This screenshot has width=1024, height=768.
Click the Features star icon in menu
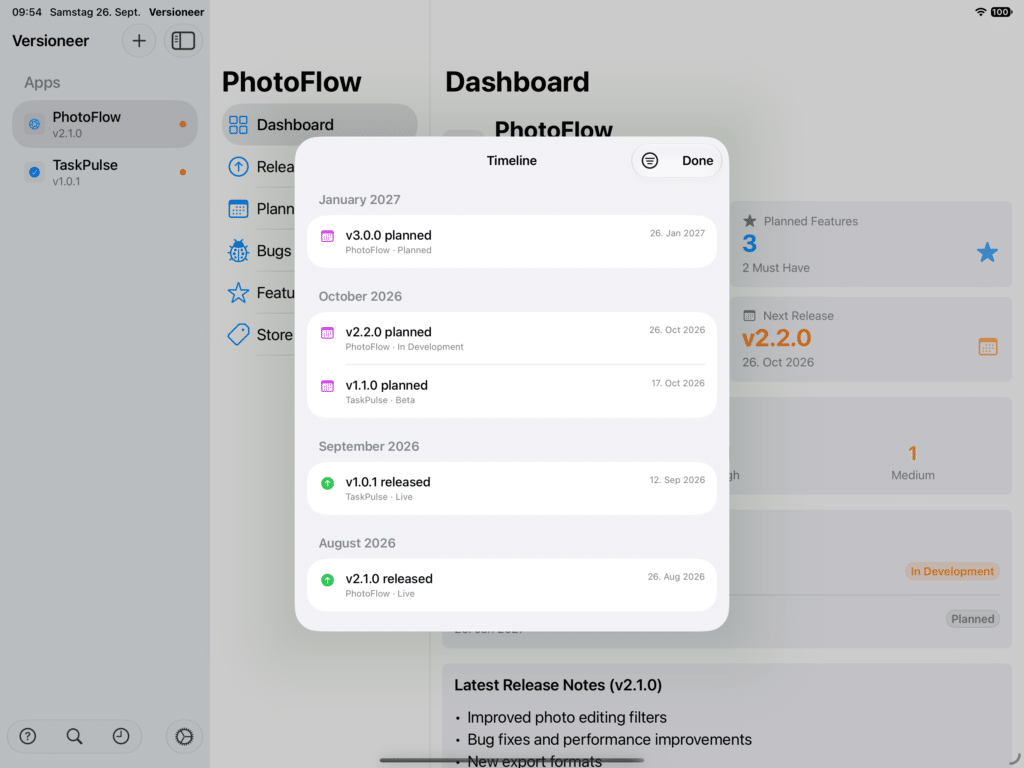[x=238, y=293]
